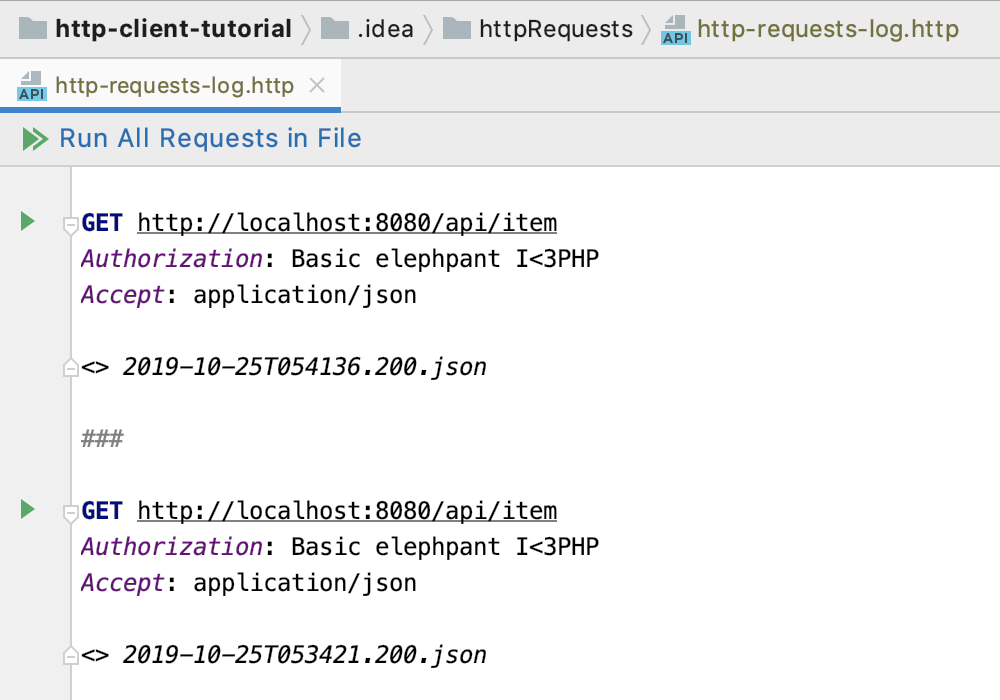The image size is (1000, 700).
Task: Open http-client-tutorial in the breadcrumb
Action: [x=173, y=29]
